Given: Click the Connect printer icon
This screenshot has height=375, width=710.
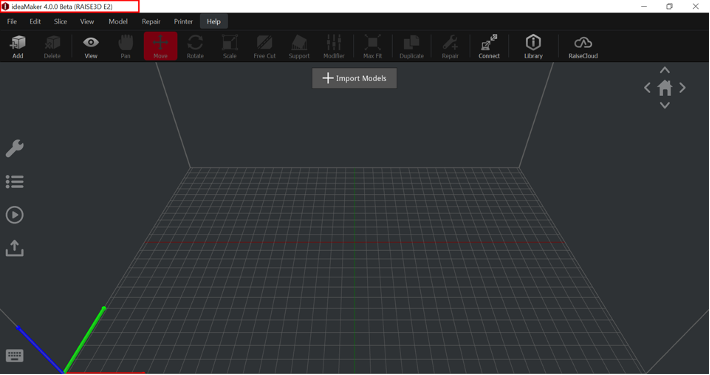Looking at the screenshot, I should [489, 46].
